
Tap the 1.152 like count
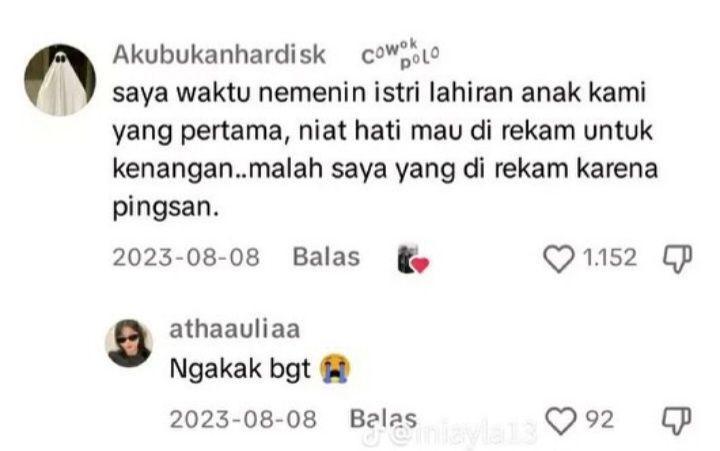tap(610, 257)
